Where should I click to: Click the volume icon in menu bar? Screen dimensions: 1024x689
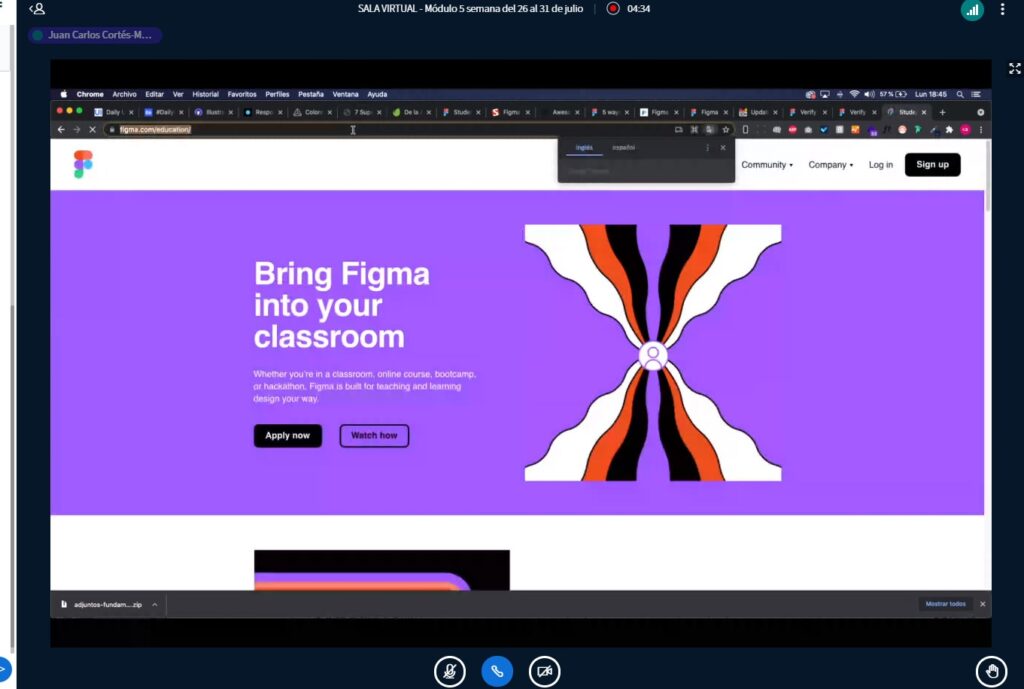[869, 94]
